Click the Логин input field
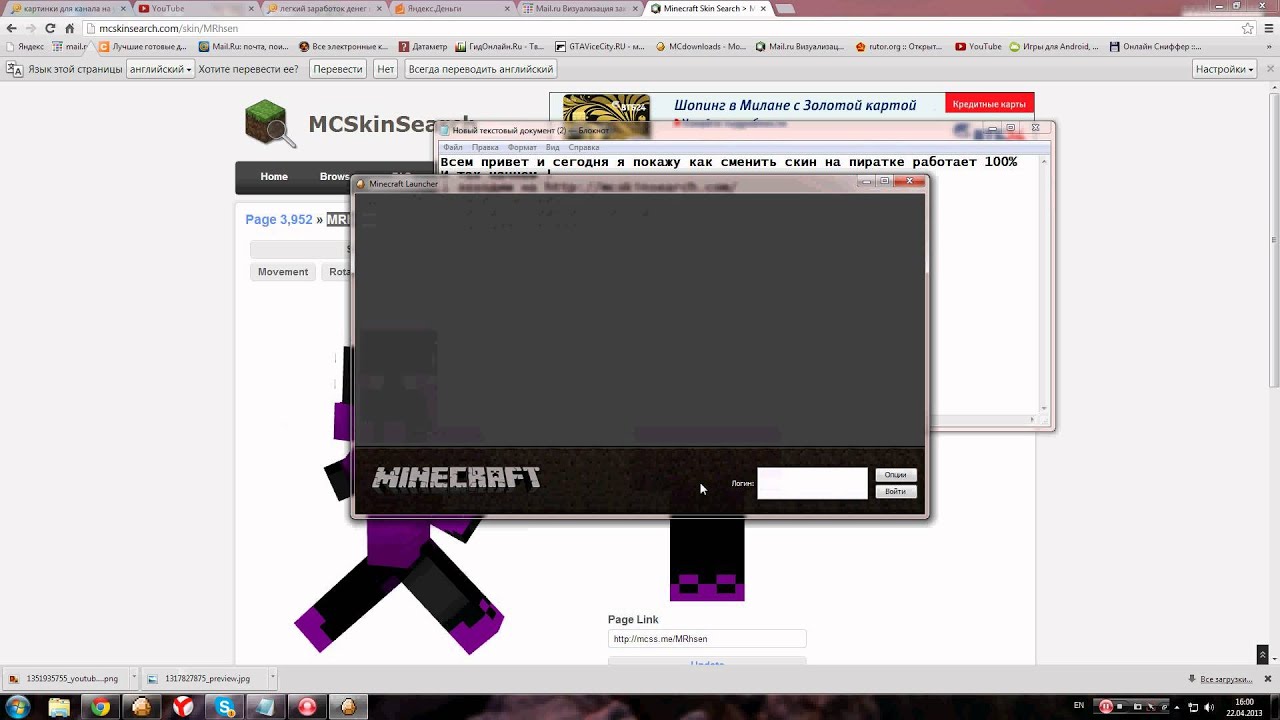Viewport: 1280px width, 720px height. coord(812,483)
